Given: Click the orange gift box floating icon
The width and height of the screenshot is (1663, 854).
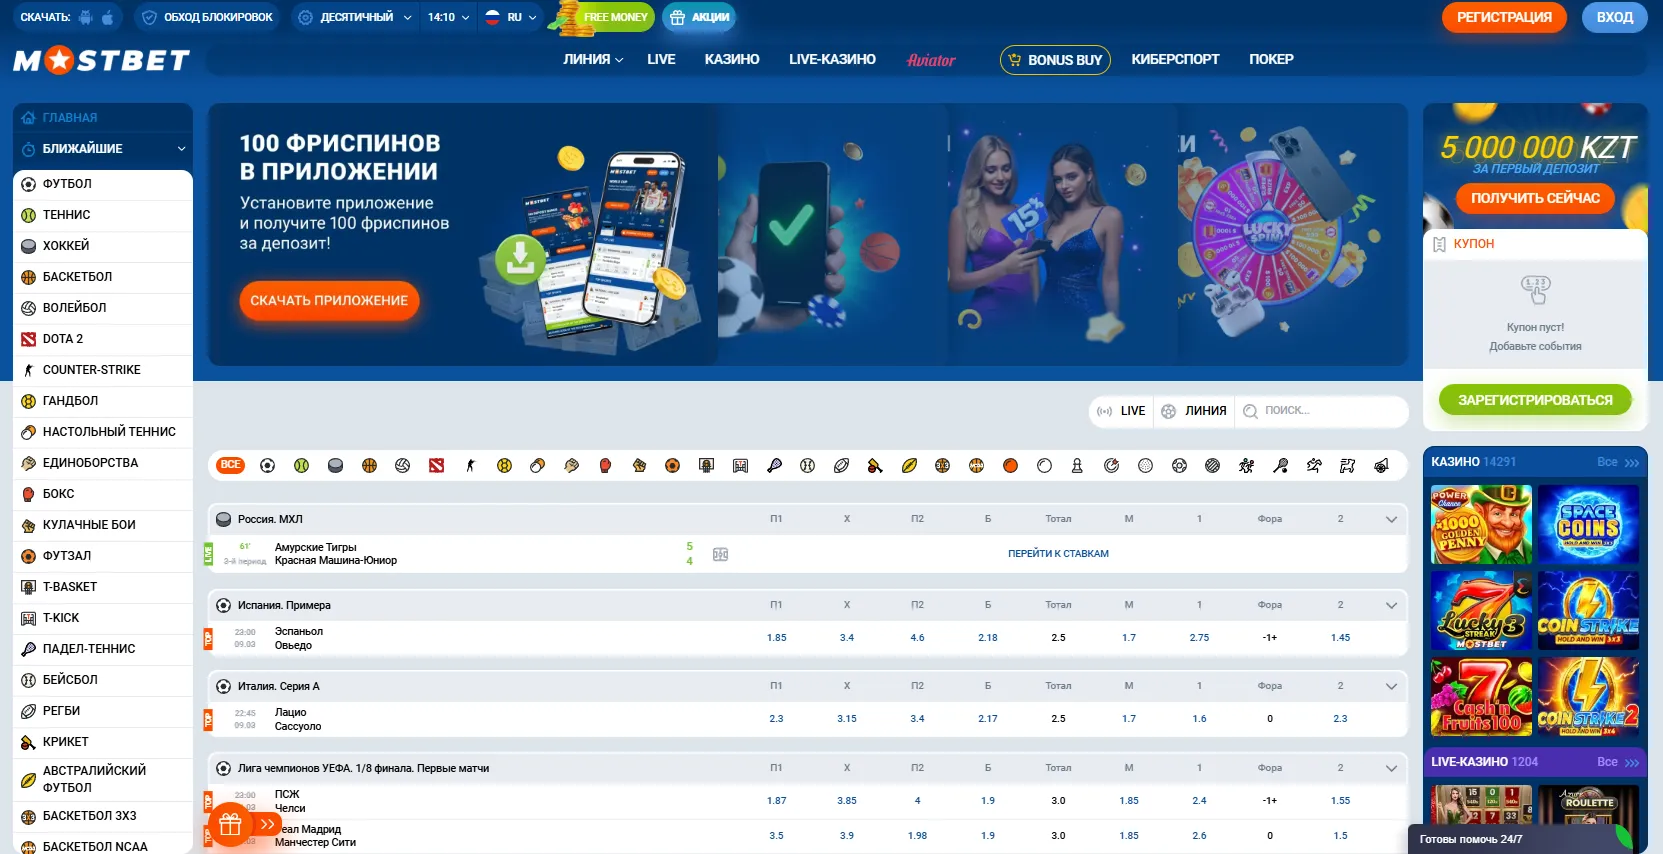Looking at the screenshot, I should (230, 824).
